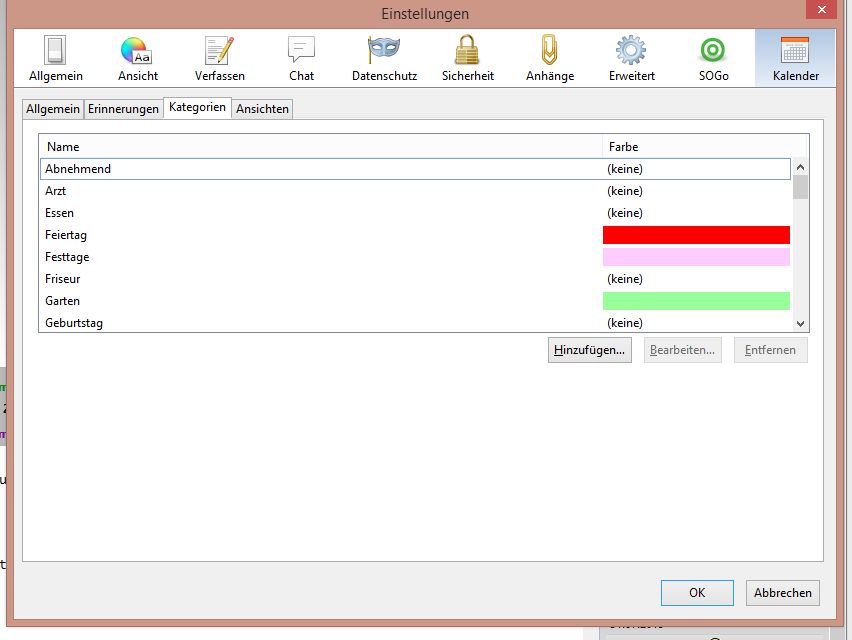
Task: Select the Feiertag category name
Action: (66, 235)
